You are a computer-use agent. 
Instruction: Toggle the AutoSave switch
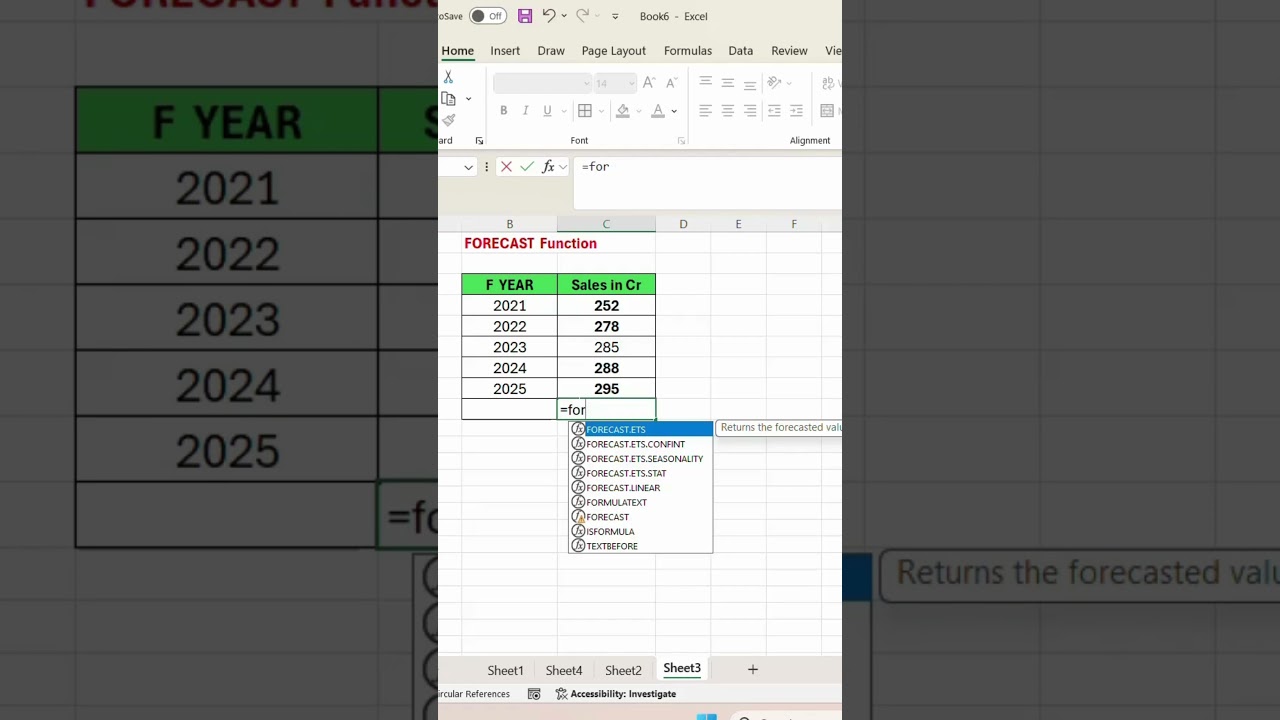(488, 16)
